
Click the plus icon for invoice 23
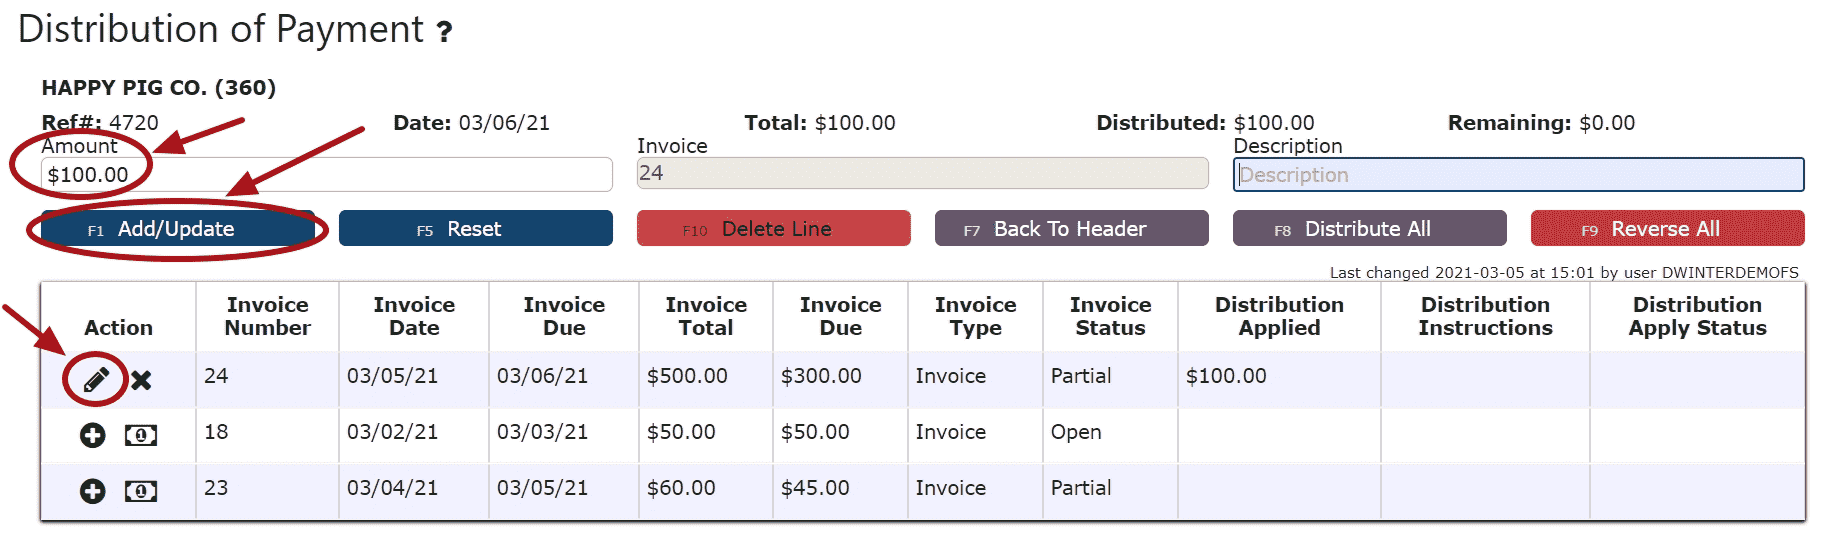click(x=93, y=491)
